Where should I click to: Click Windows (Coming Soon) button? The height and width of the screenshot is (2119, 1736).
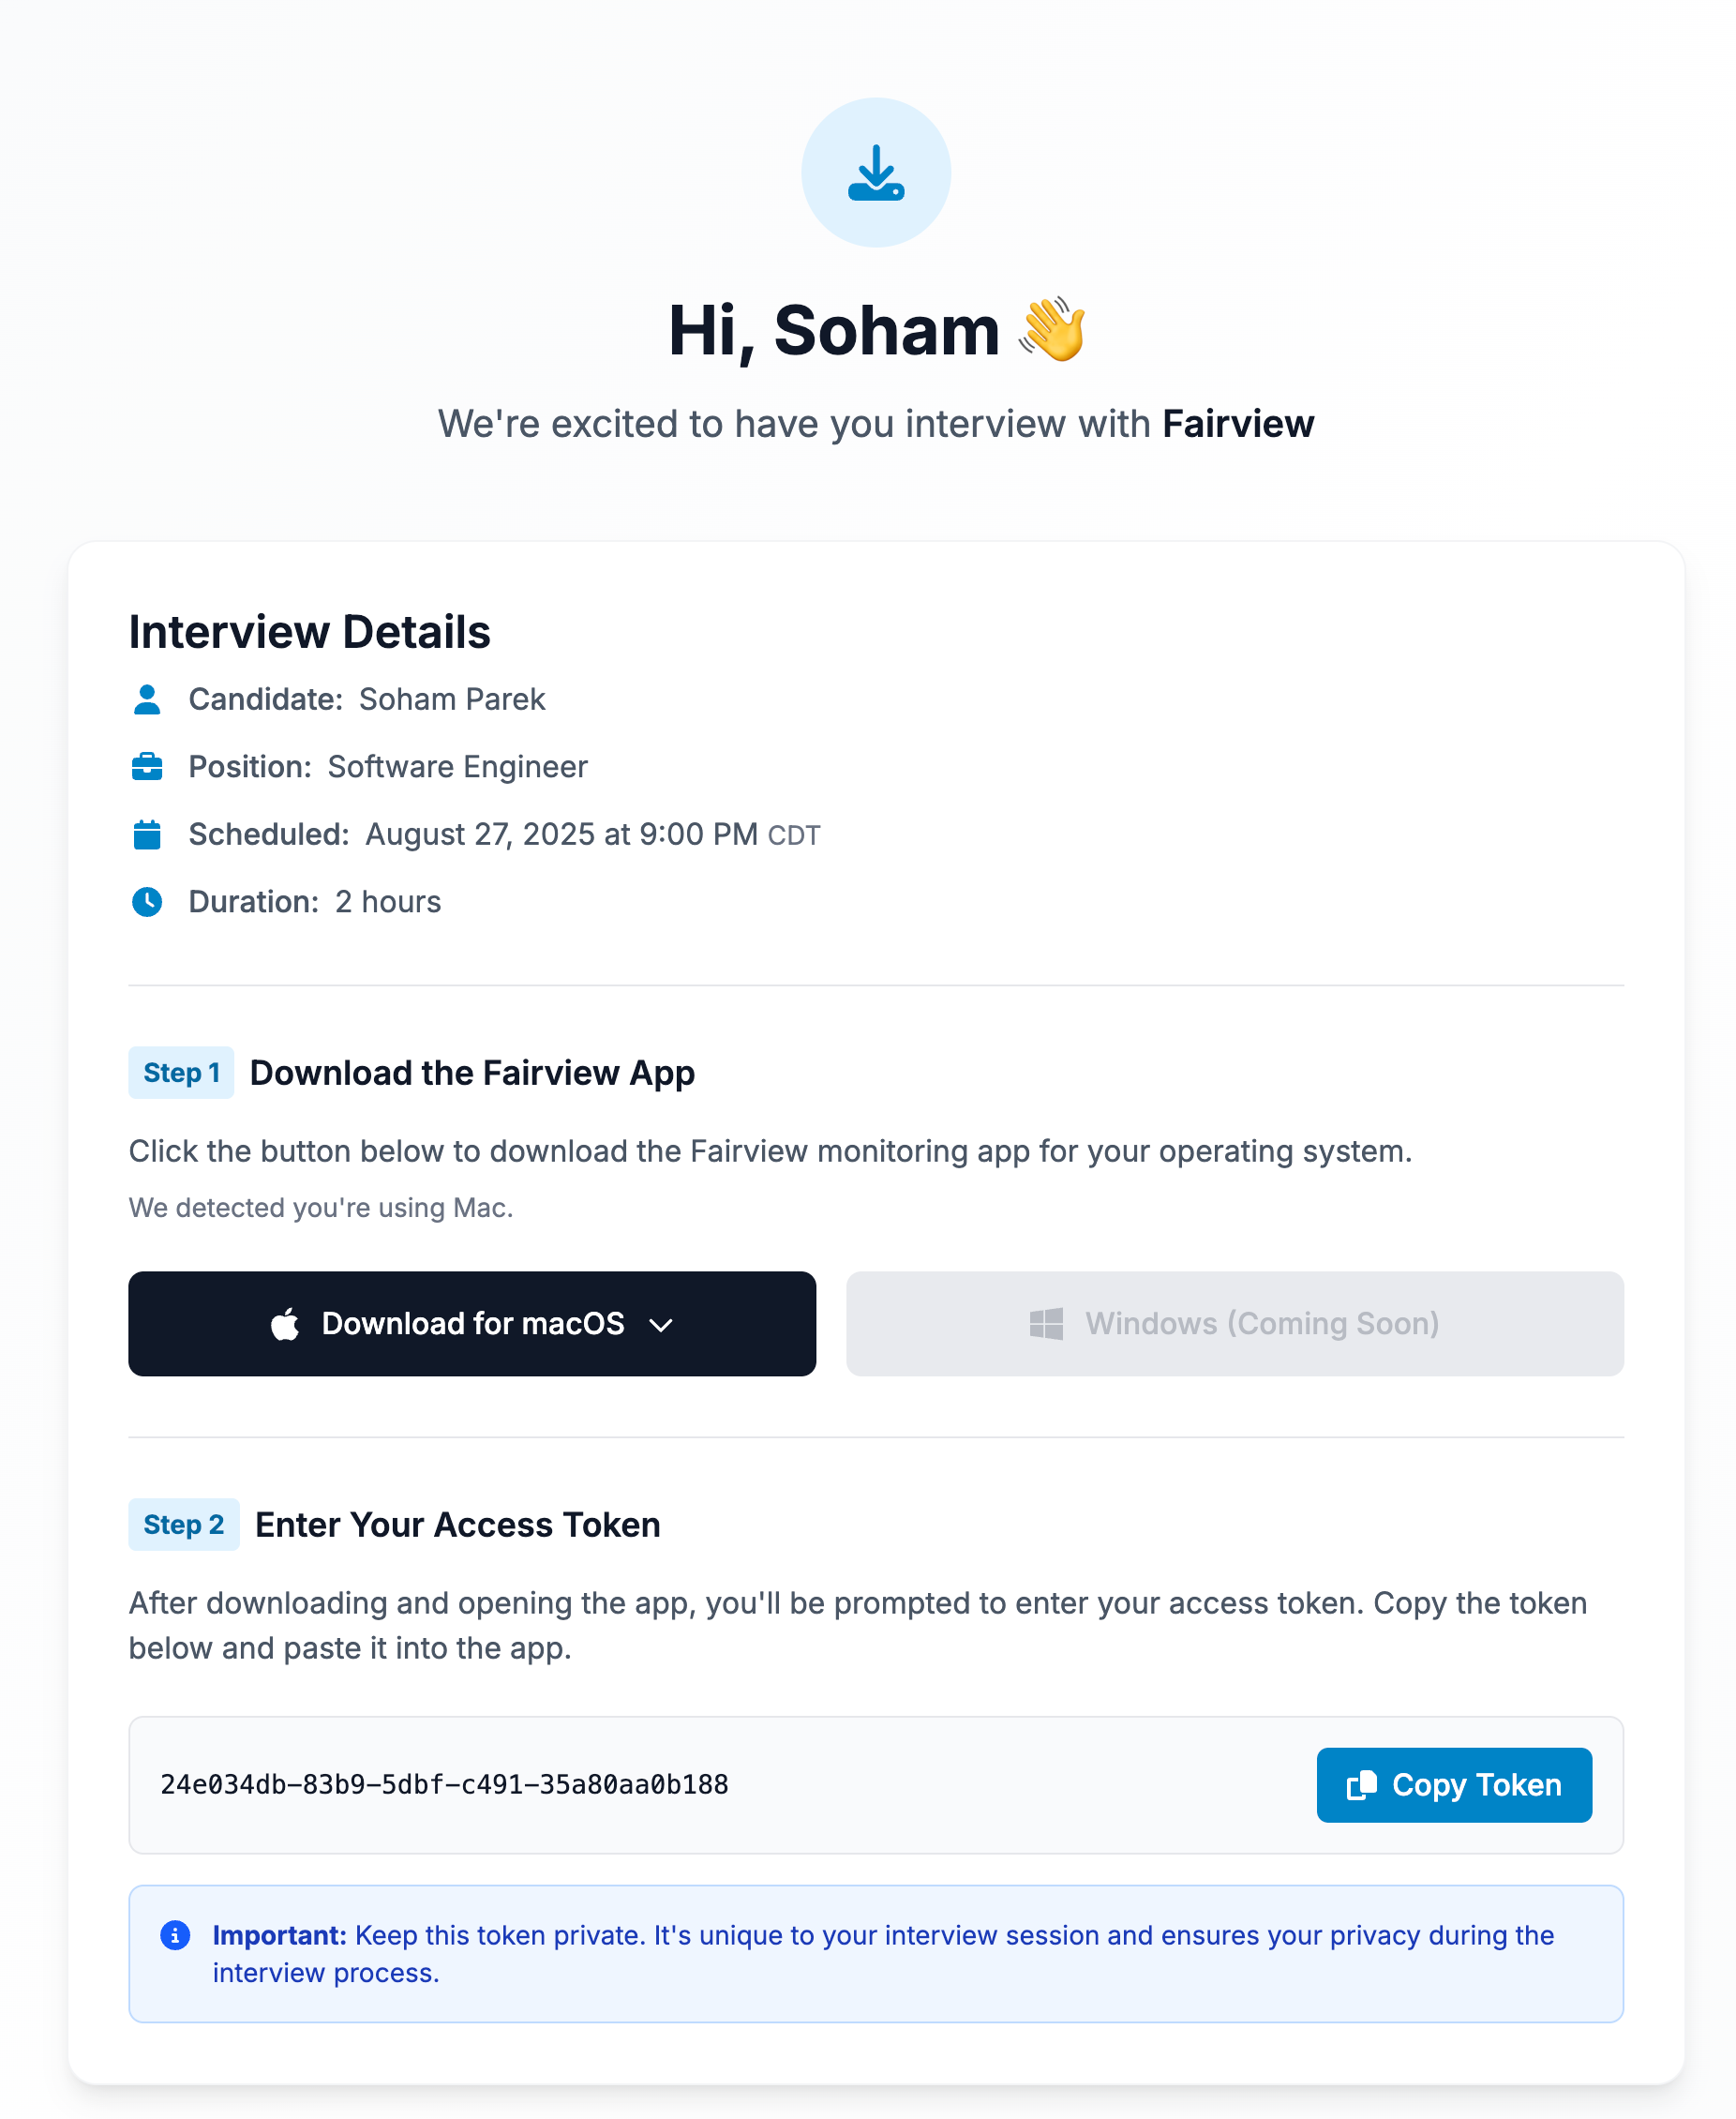coord(1234,1323)
